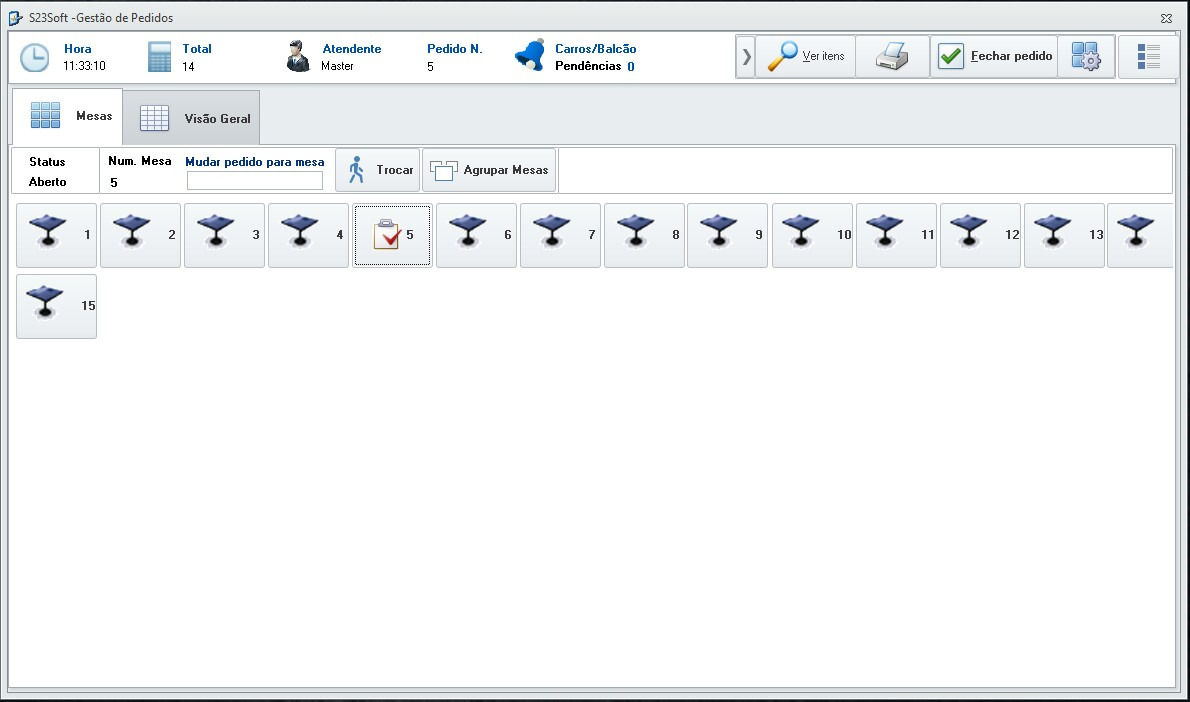
Task: Expand toolbar with the chevron arrow
Action: point(746,57)
